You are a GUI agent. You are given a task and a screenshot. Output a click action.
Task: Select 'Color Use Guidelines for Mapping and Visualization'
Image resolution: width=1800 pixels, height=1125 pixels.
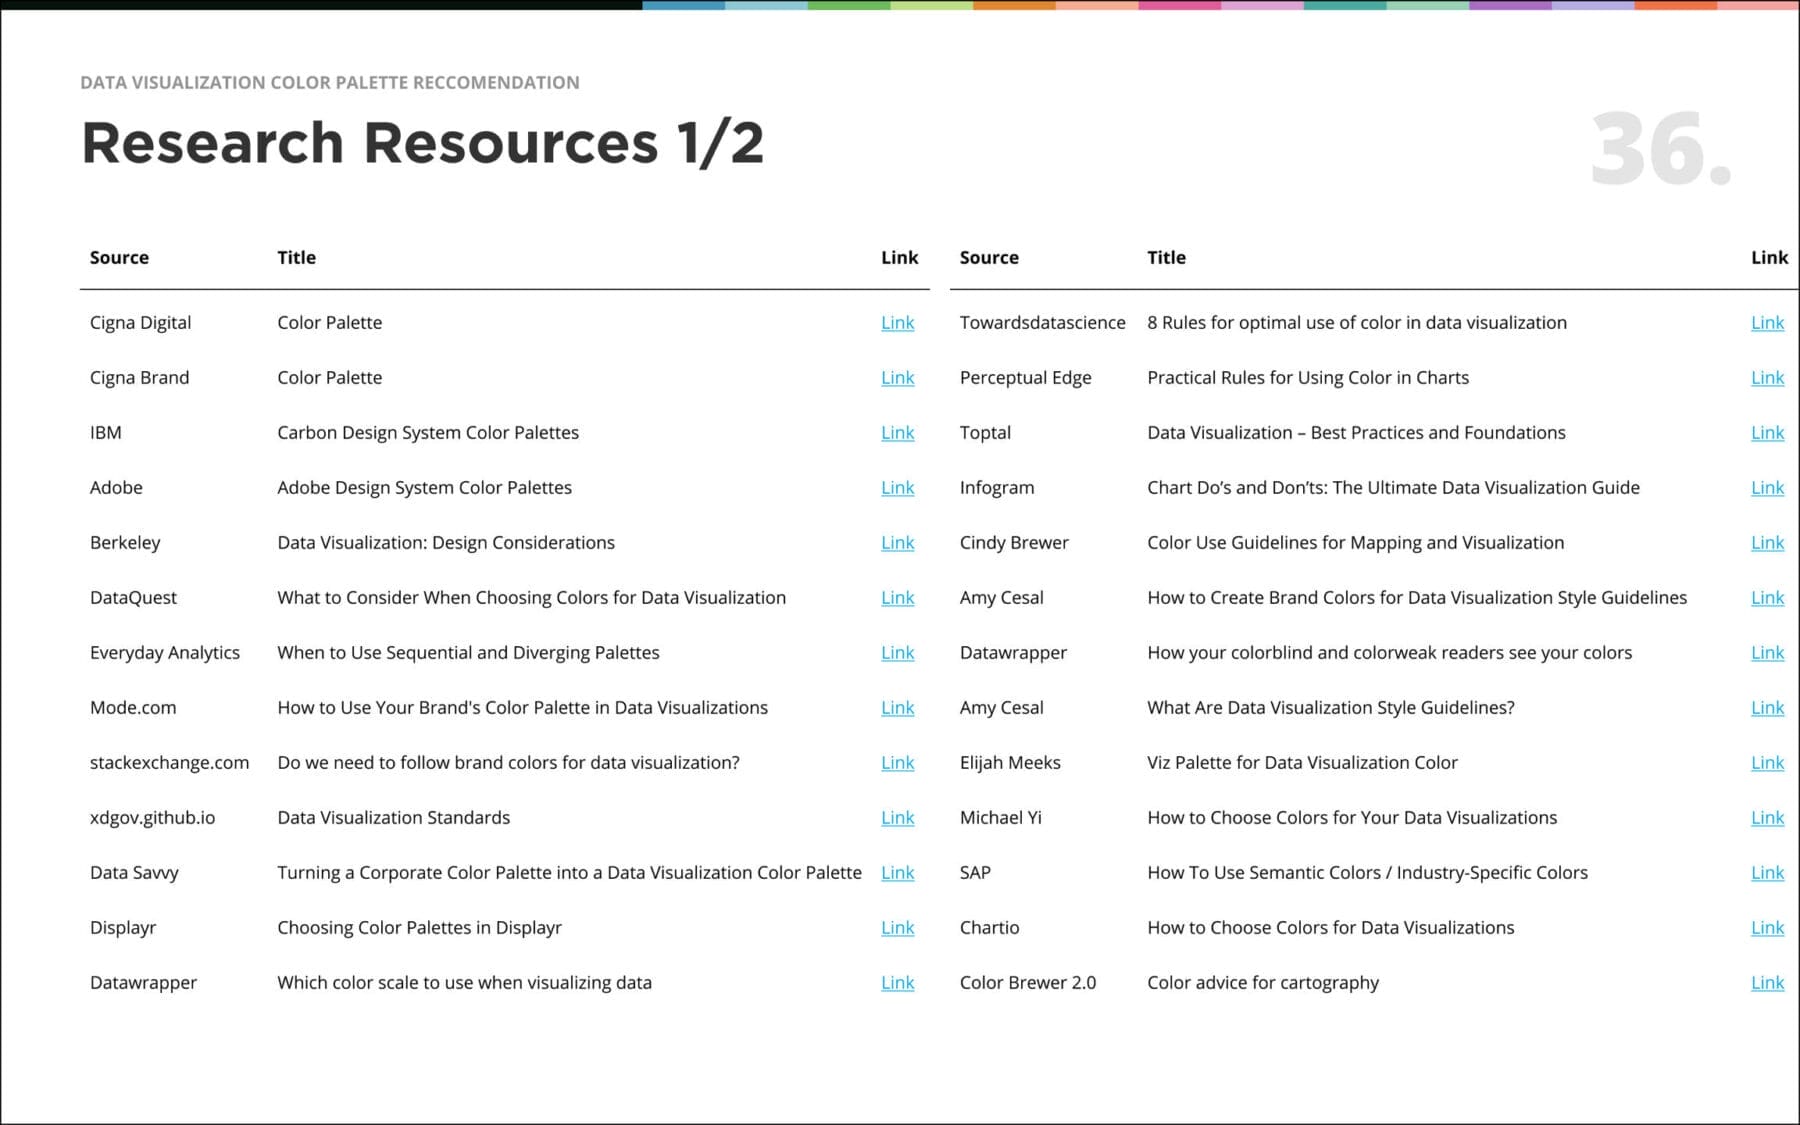click(1355, 543)
